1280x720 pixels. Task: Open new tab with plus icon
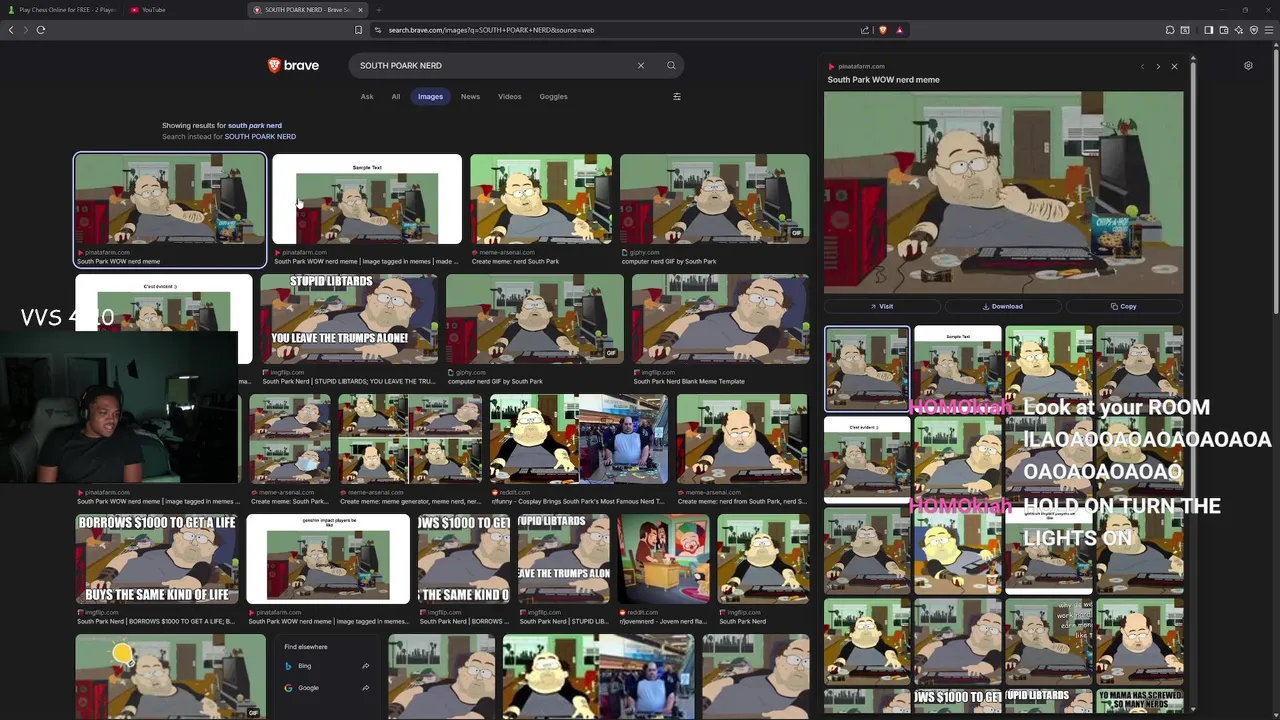(378, 10)
